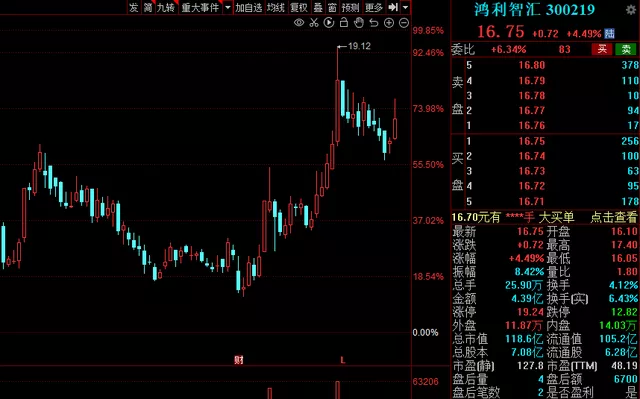Click the 跌停 value 12.82

[624, 312]
